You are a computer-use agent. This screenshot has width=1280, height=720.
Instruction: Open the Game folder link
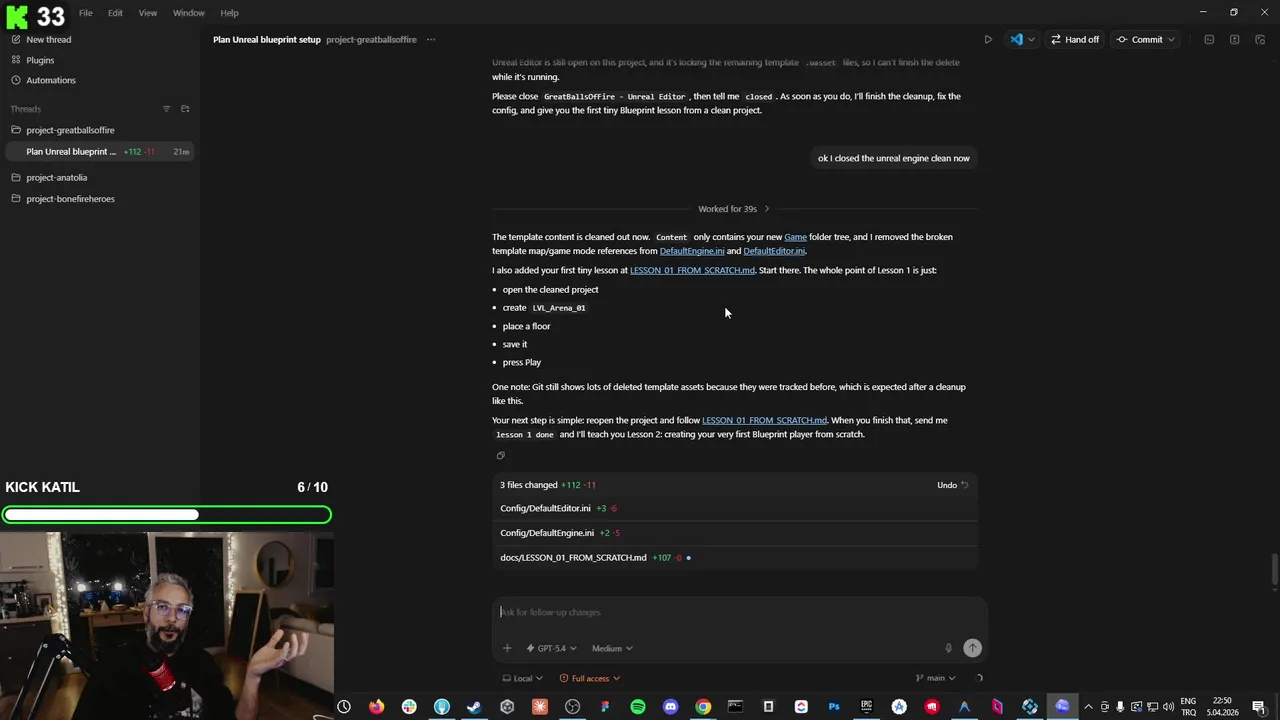click(x=795, y=237)
